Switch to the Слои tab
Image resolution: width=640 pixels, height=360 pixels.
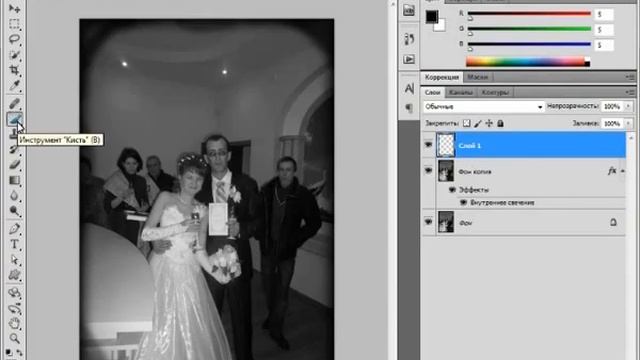(432, 92)
